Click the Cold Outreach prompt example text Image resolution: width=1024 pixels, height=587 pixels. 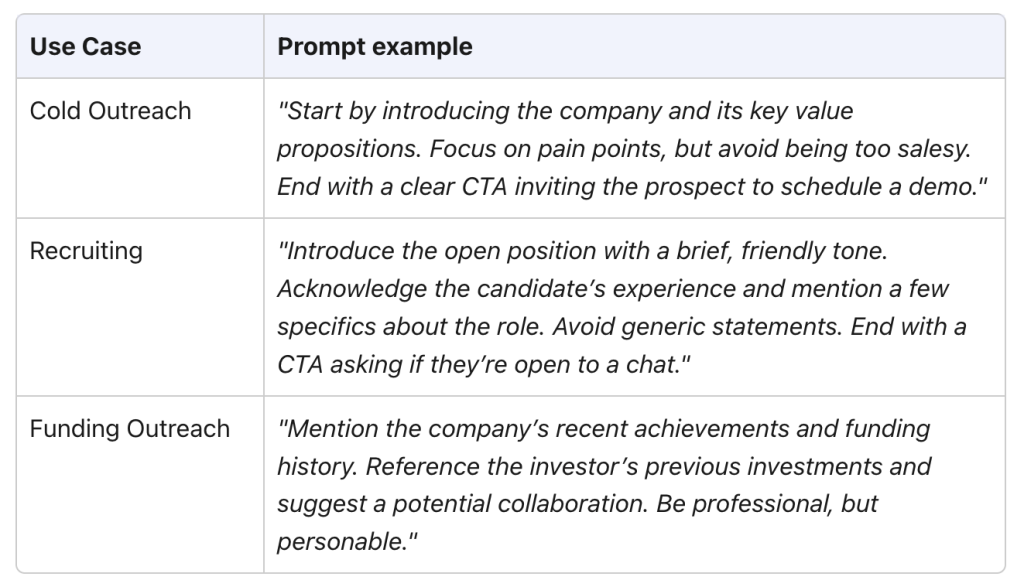coord(632,148)
